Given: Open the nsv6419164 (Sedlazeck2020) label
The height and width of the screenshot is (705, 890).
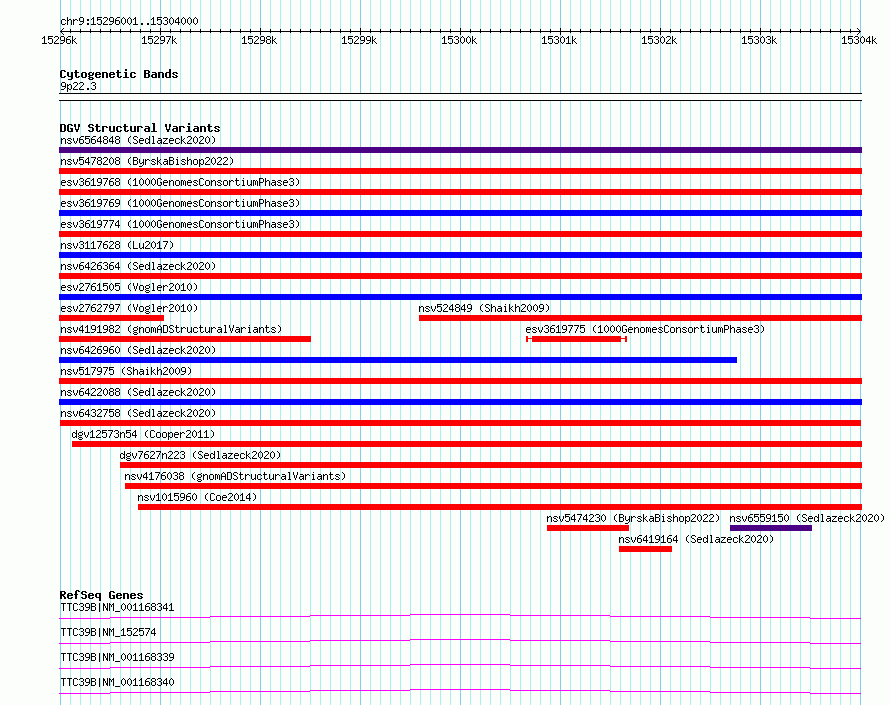Looking at the screenshot, I should click(696, 539).
